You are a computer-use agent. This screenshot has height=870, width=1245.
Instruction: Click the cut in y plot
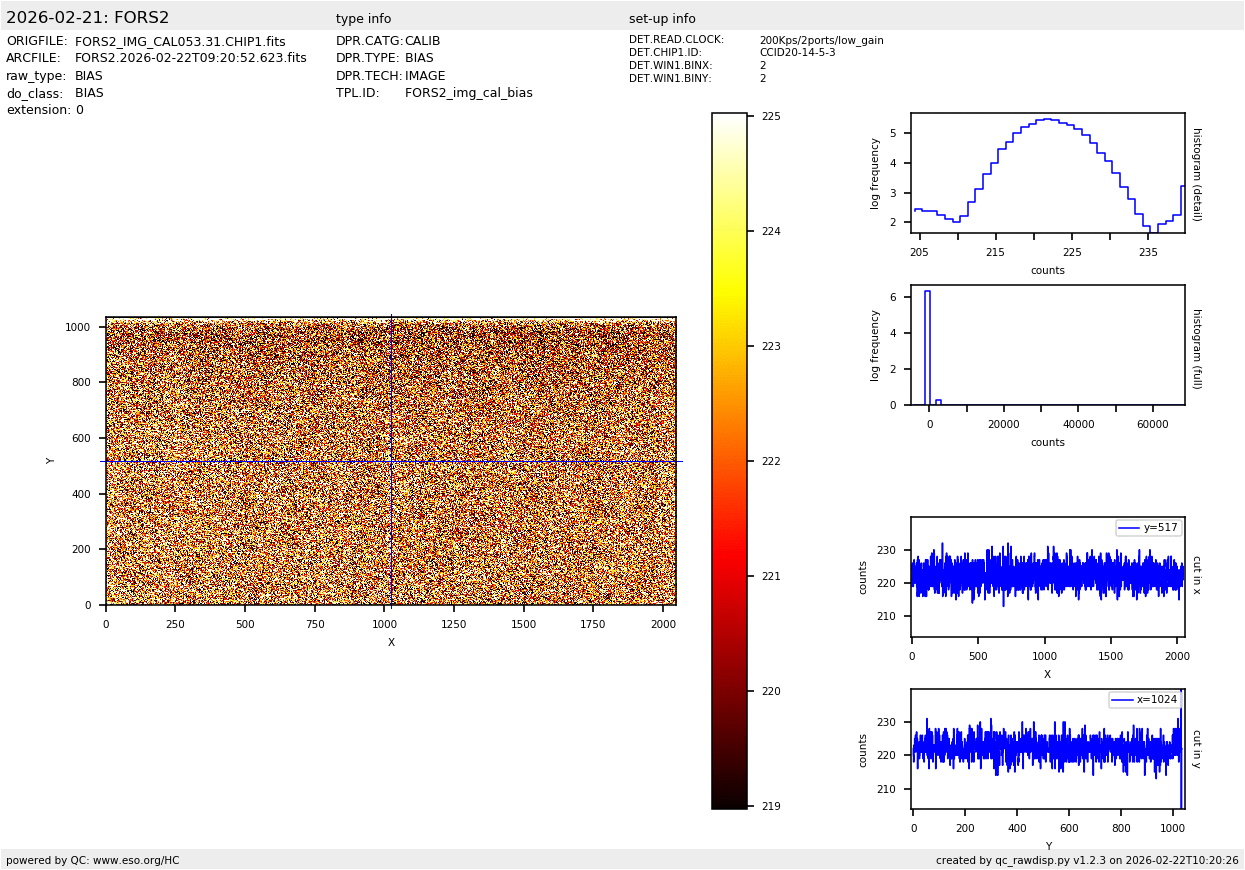tap(1047, 749)
